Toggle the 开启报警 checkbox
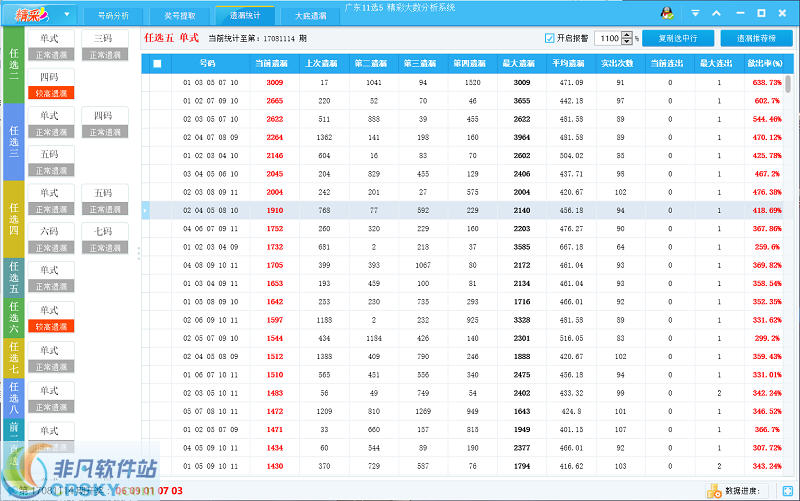This screenshot has width=800, height=501. coord(549,38)
